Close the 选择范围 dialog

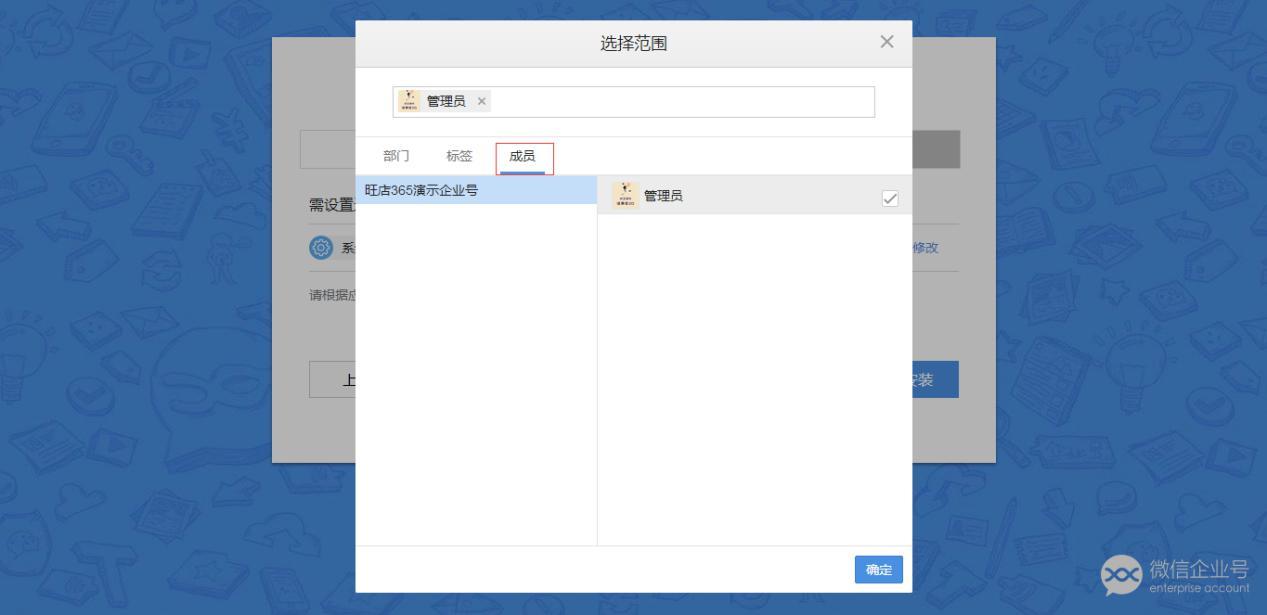coord(886,42)
